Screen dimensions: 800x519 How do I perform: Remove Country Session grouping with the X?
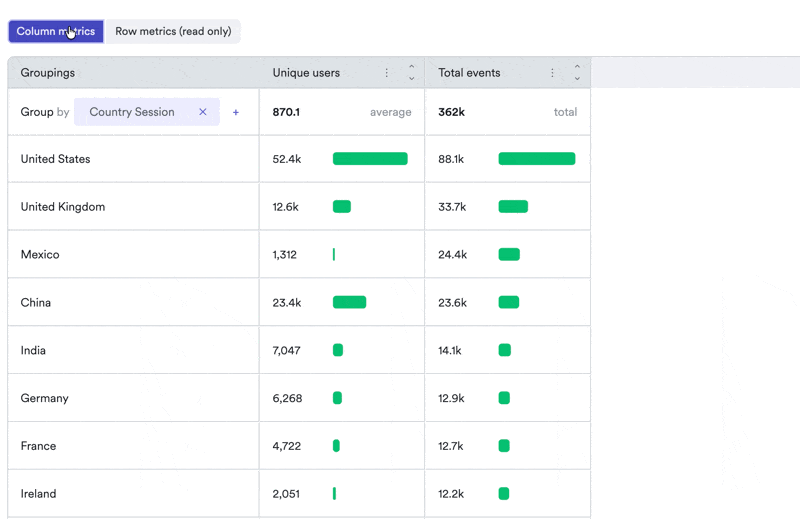[203, 112]
